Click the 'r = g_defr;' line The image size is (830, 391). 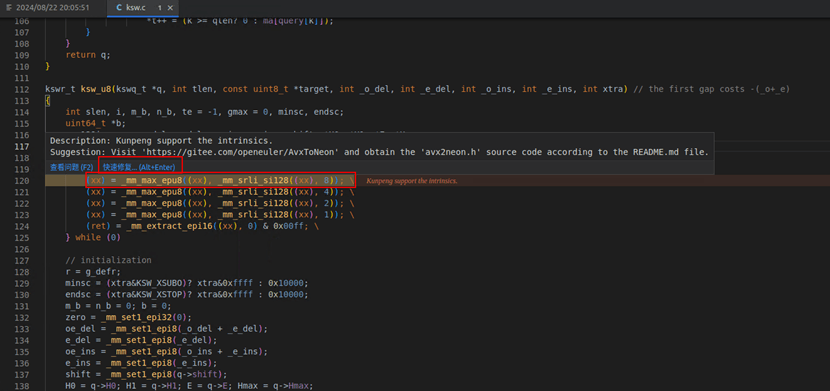[x=93, y=271]
